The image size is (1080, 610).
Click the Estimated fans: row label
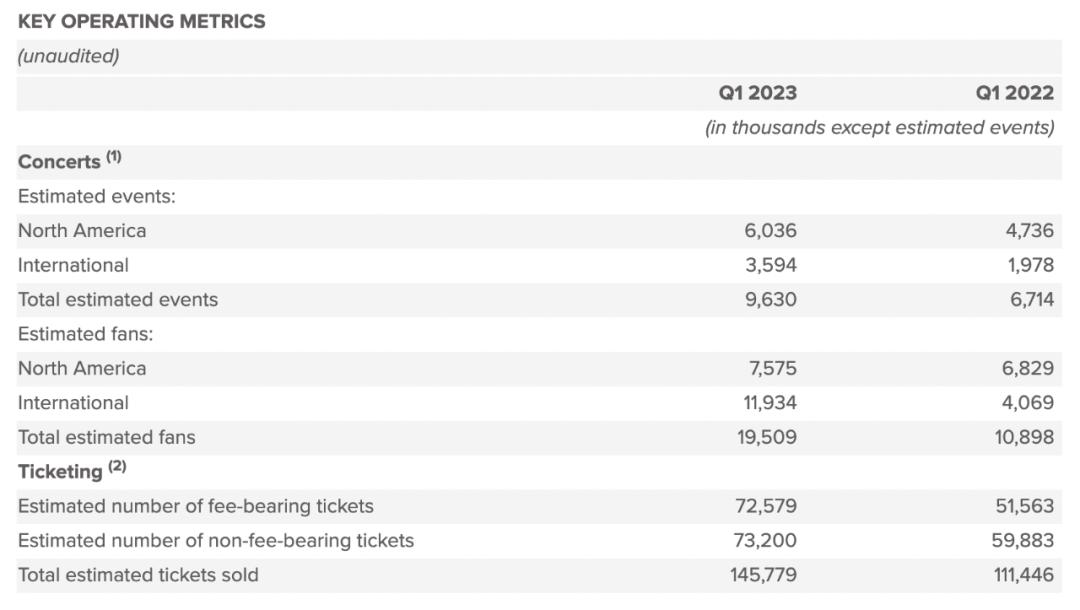pos(85,334)
